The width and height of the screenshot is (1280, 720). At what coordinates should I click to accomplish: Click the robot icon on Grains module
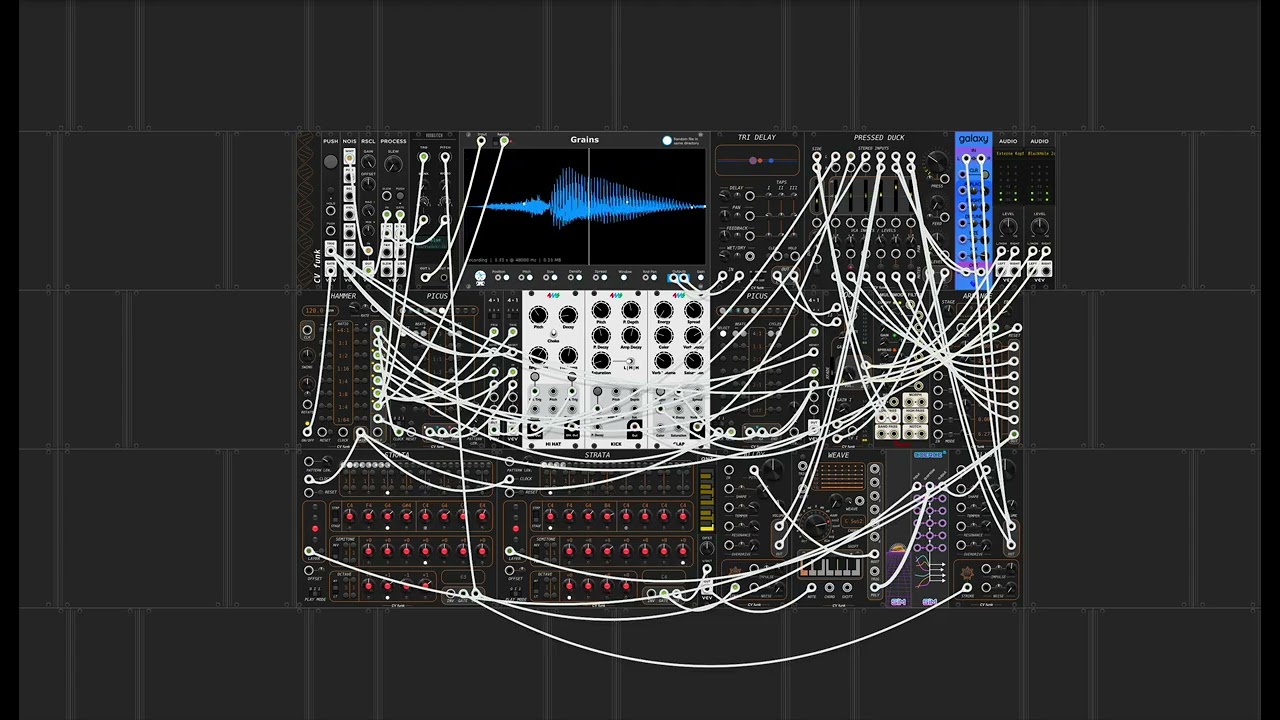(x=480, y=277)
